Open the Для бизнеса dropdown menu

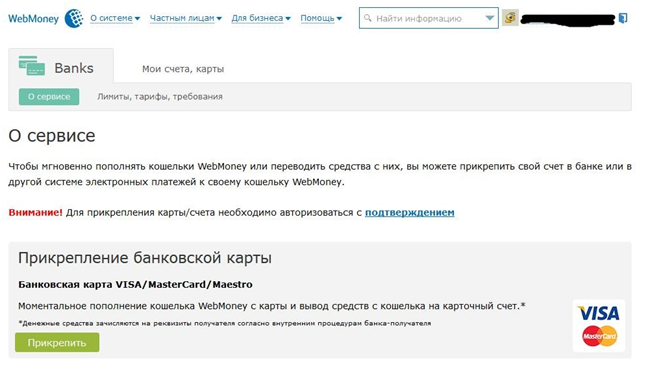point(261,18)
